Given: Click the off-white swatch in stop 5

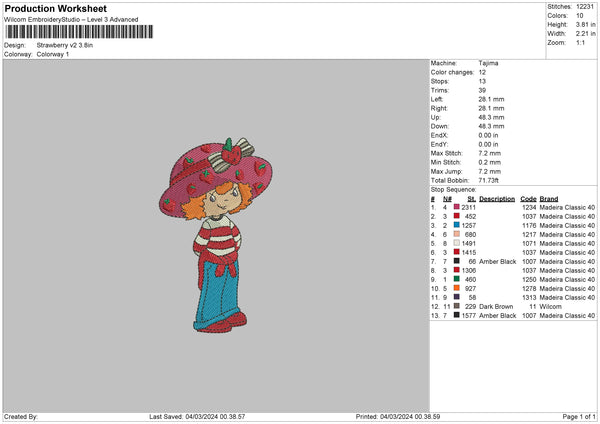Looking at the screenshot, I should (456, 243).
